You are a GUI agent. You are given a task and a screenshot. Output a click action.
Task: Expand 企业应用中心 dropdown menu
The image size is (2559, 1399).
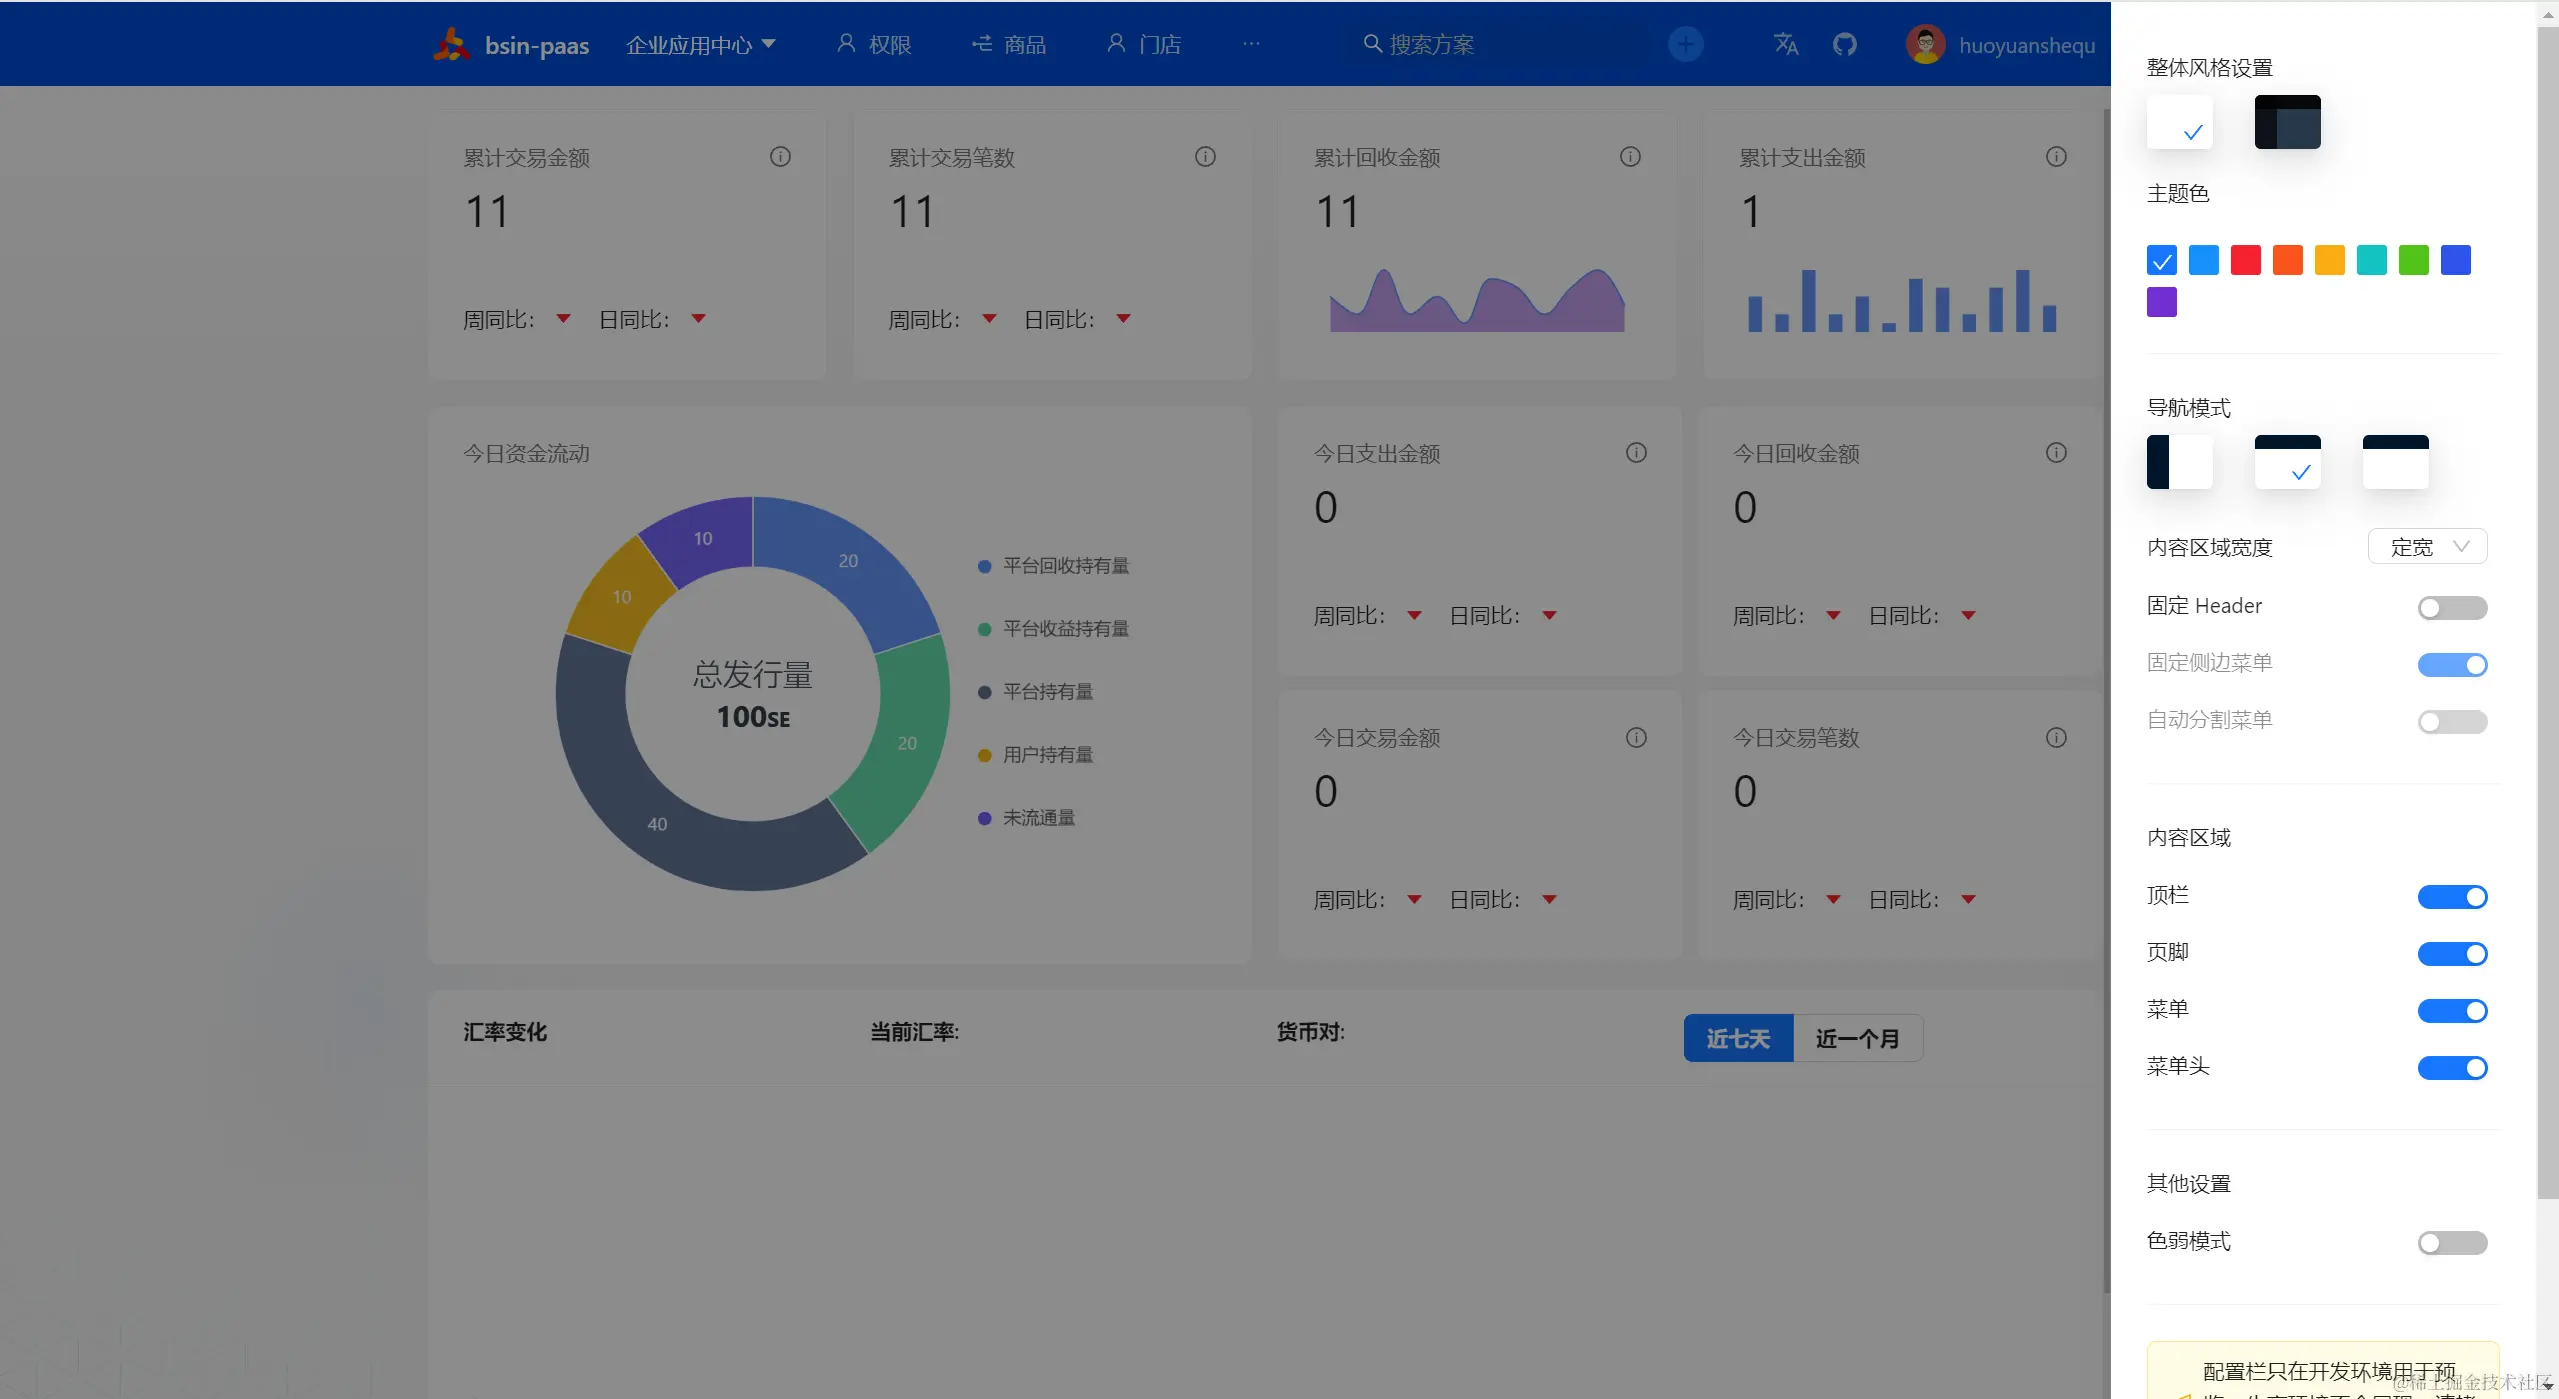click(700, 45)
